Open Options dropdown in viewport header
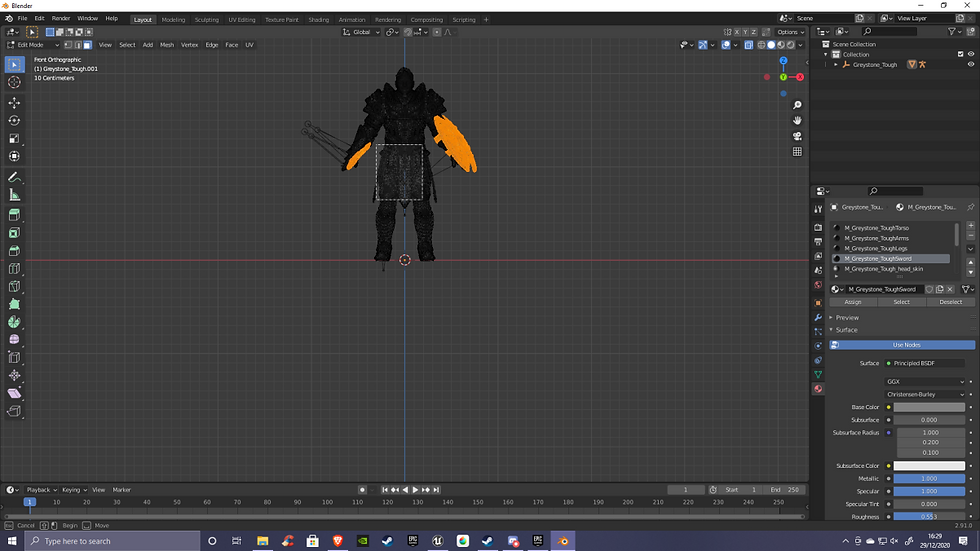The width and height of the screenshot is (980, 551). coord(790,32)
